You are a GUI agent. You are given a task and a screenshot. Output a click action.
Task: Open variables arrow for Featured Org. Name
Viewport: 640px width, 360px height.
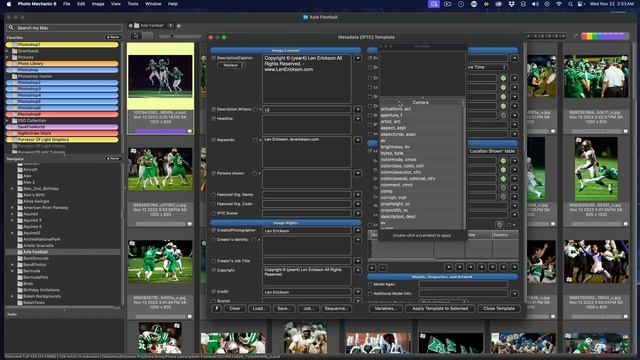[358, 195]
